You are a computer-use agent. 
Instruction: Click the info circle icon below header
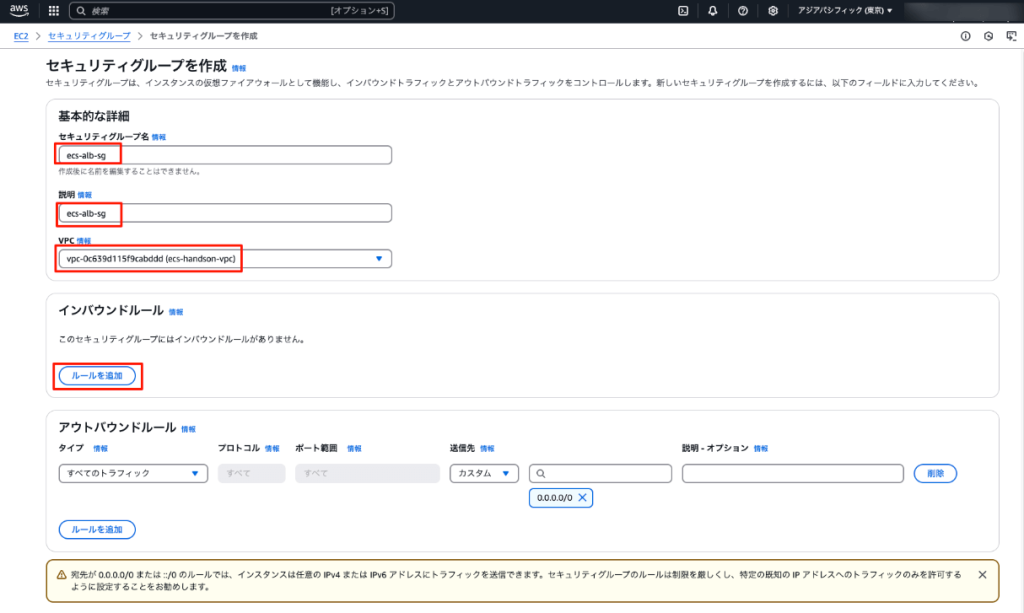[965, 36]
